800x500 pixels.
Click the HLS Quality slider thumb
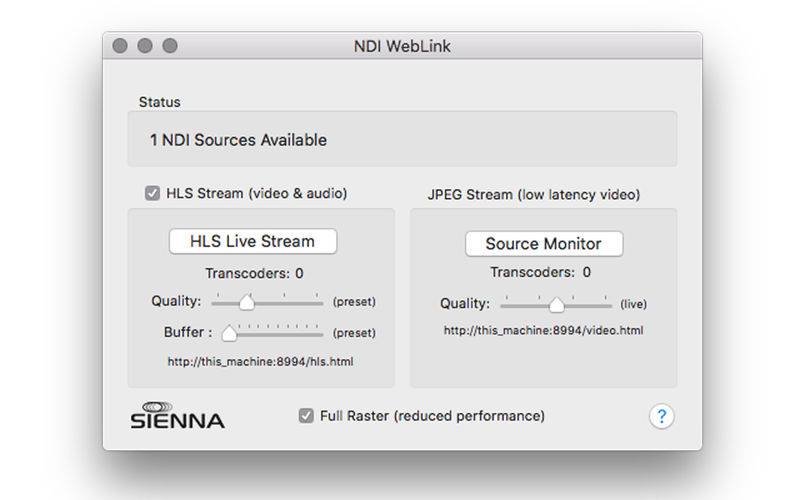[246, 302]
